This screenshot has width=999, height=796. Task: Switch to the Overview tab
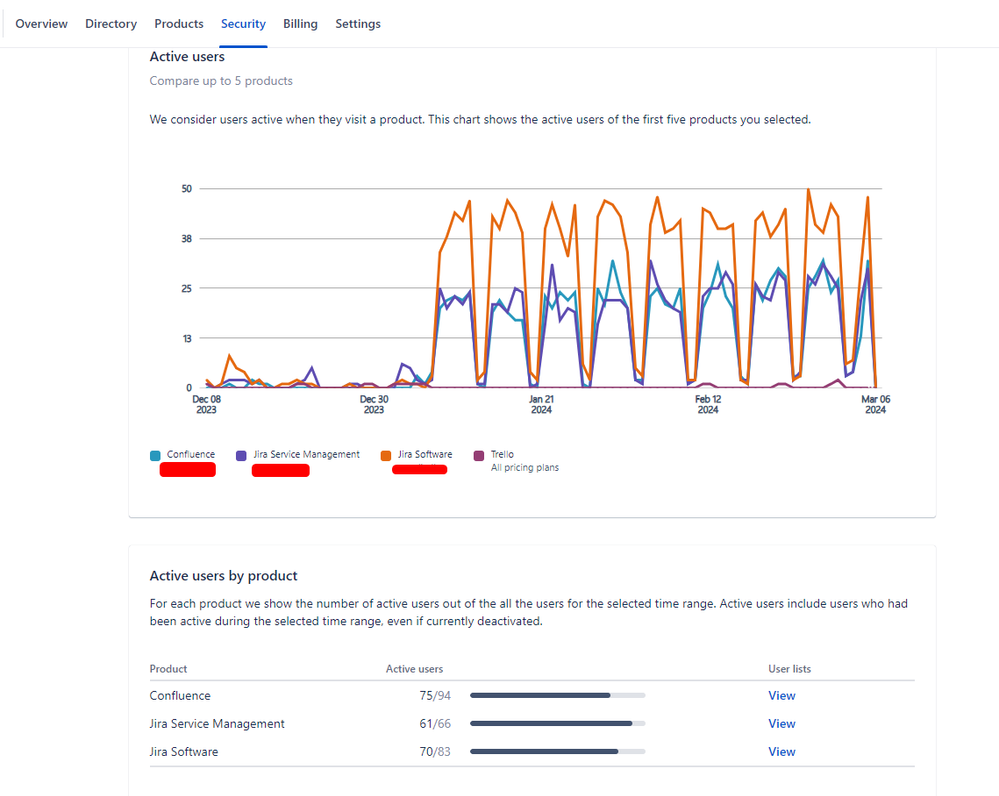pos(41,23)
